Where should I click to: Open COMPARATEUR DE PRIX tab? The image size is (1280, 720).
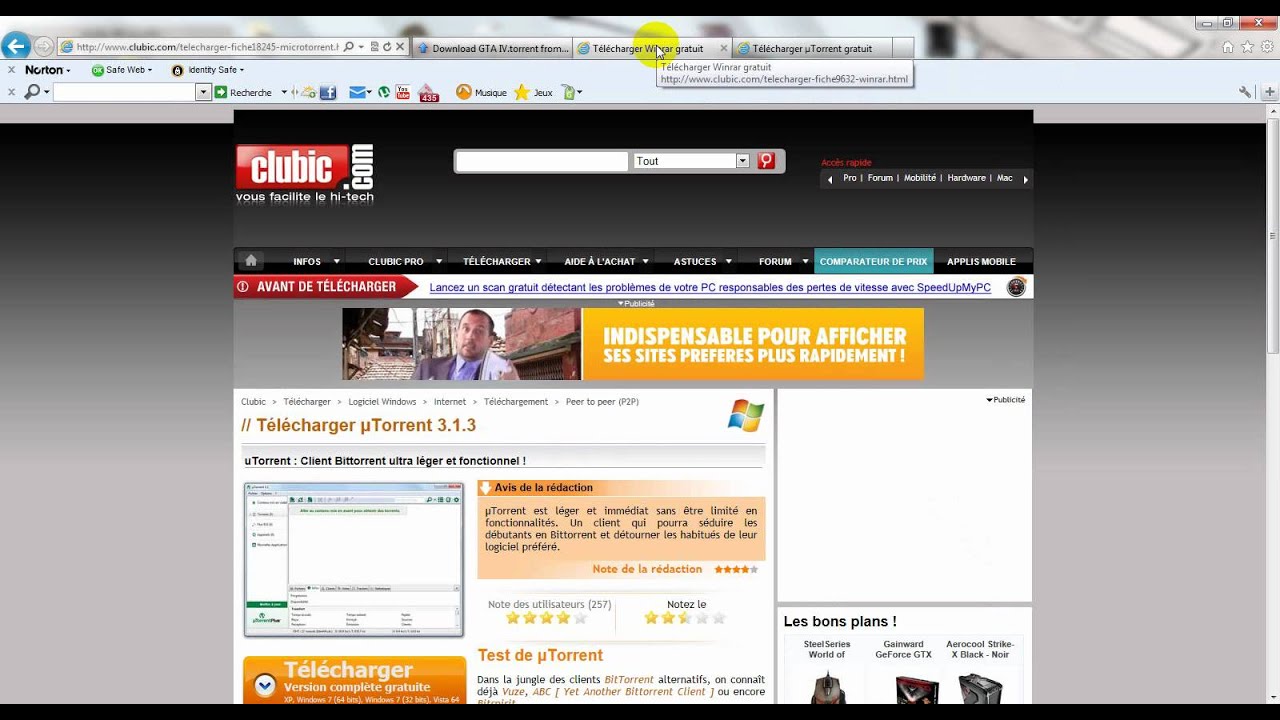pos(874,261)
